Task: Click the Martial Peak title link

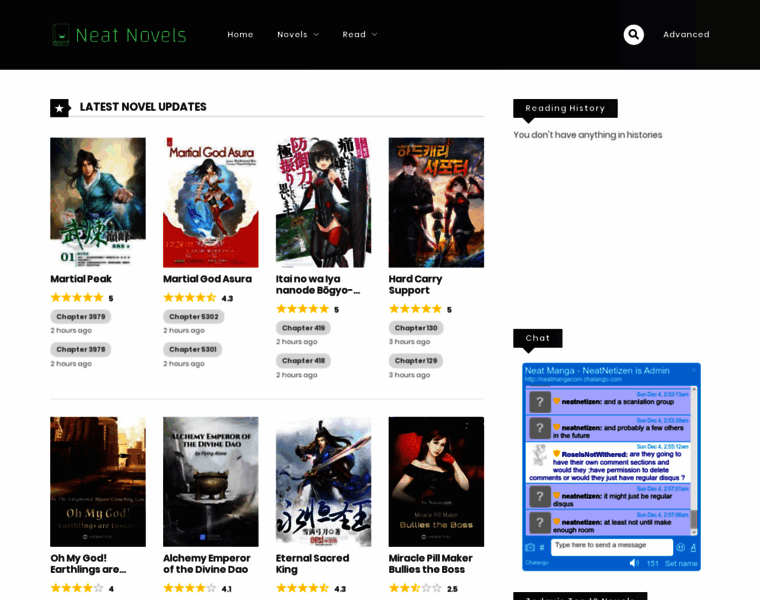Action: coord(81,279)
